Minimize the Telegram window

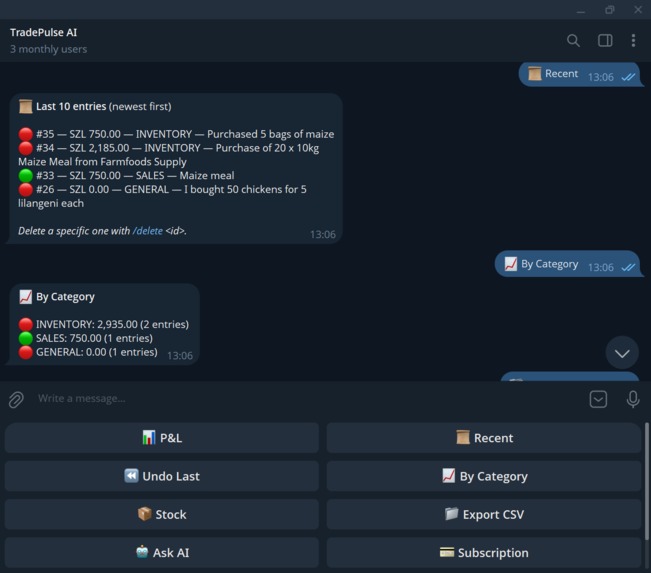tap(581, 10)
